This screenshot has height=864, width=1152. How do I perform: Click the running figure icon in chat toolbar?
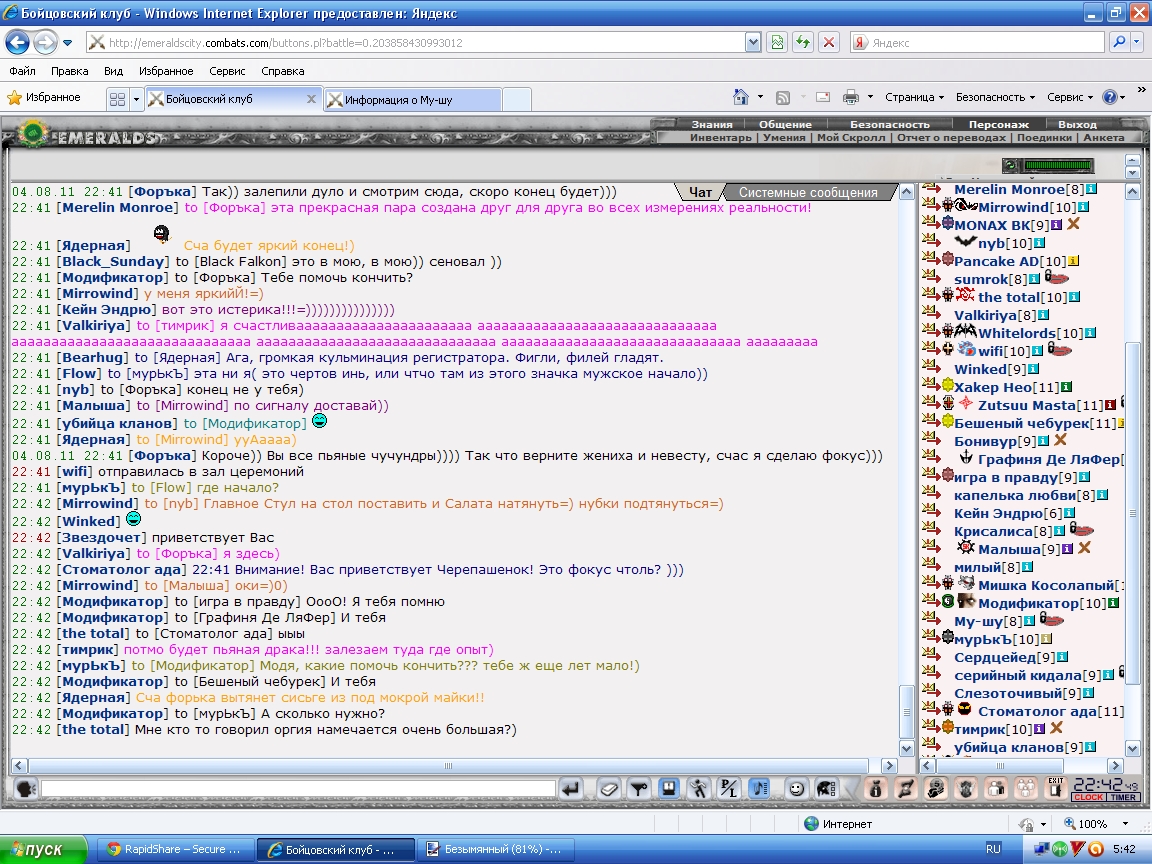(x=698, y=789)
